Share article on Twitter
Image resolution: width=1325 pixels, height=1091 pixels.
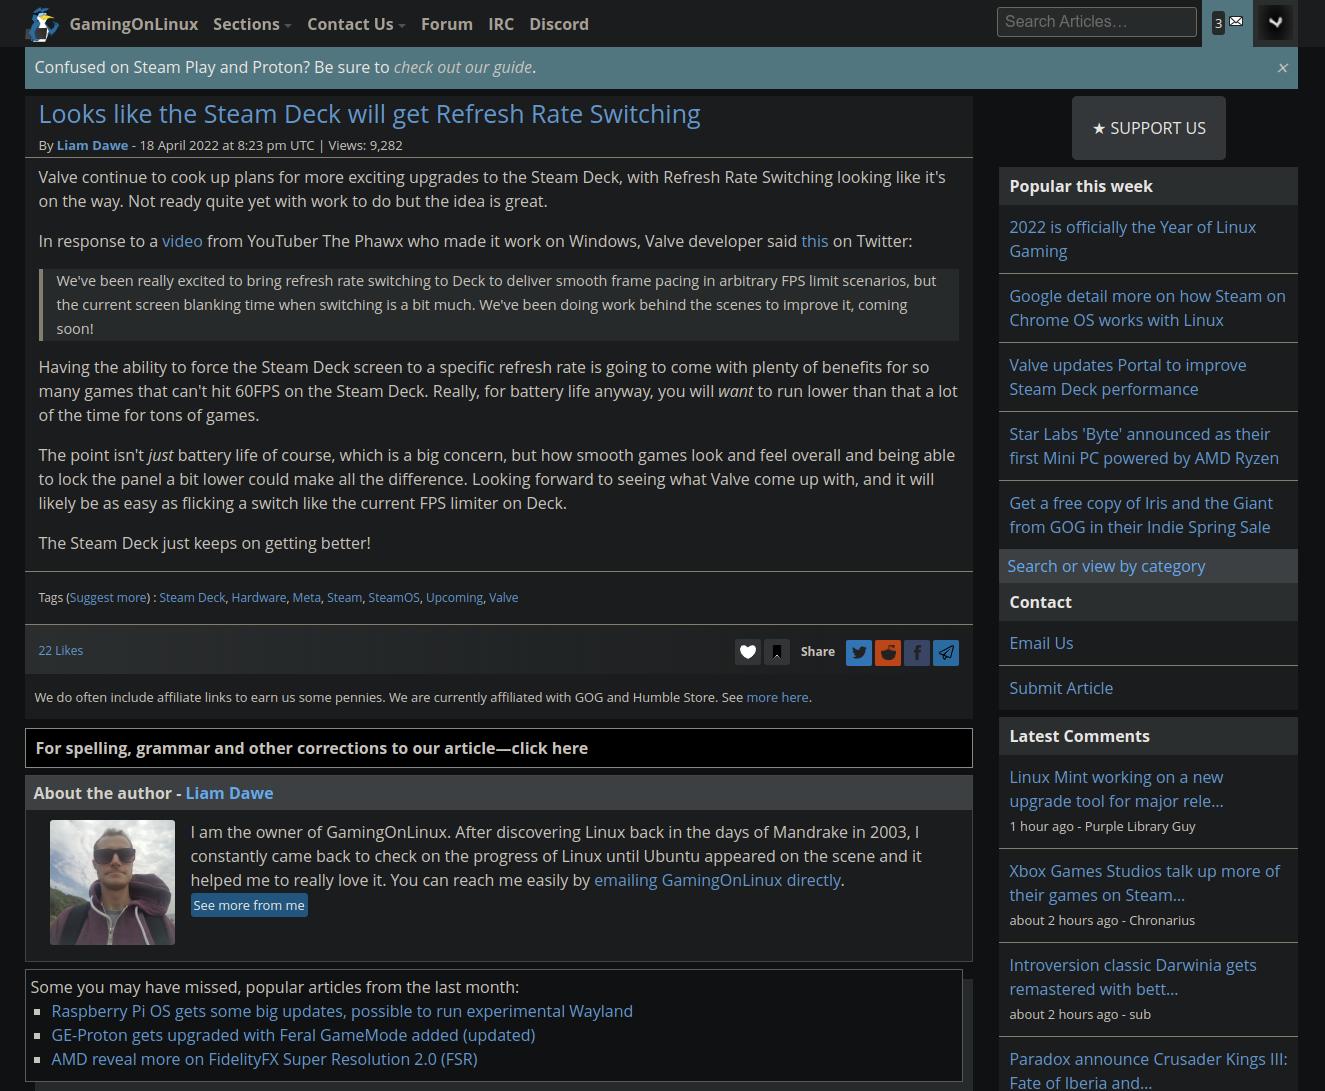859,652
